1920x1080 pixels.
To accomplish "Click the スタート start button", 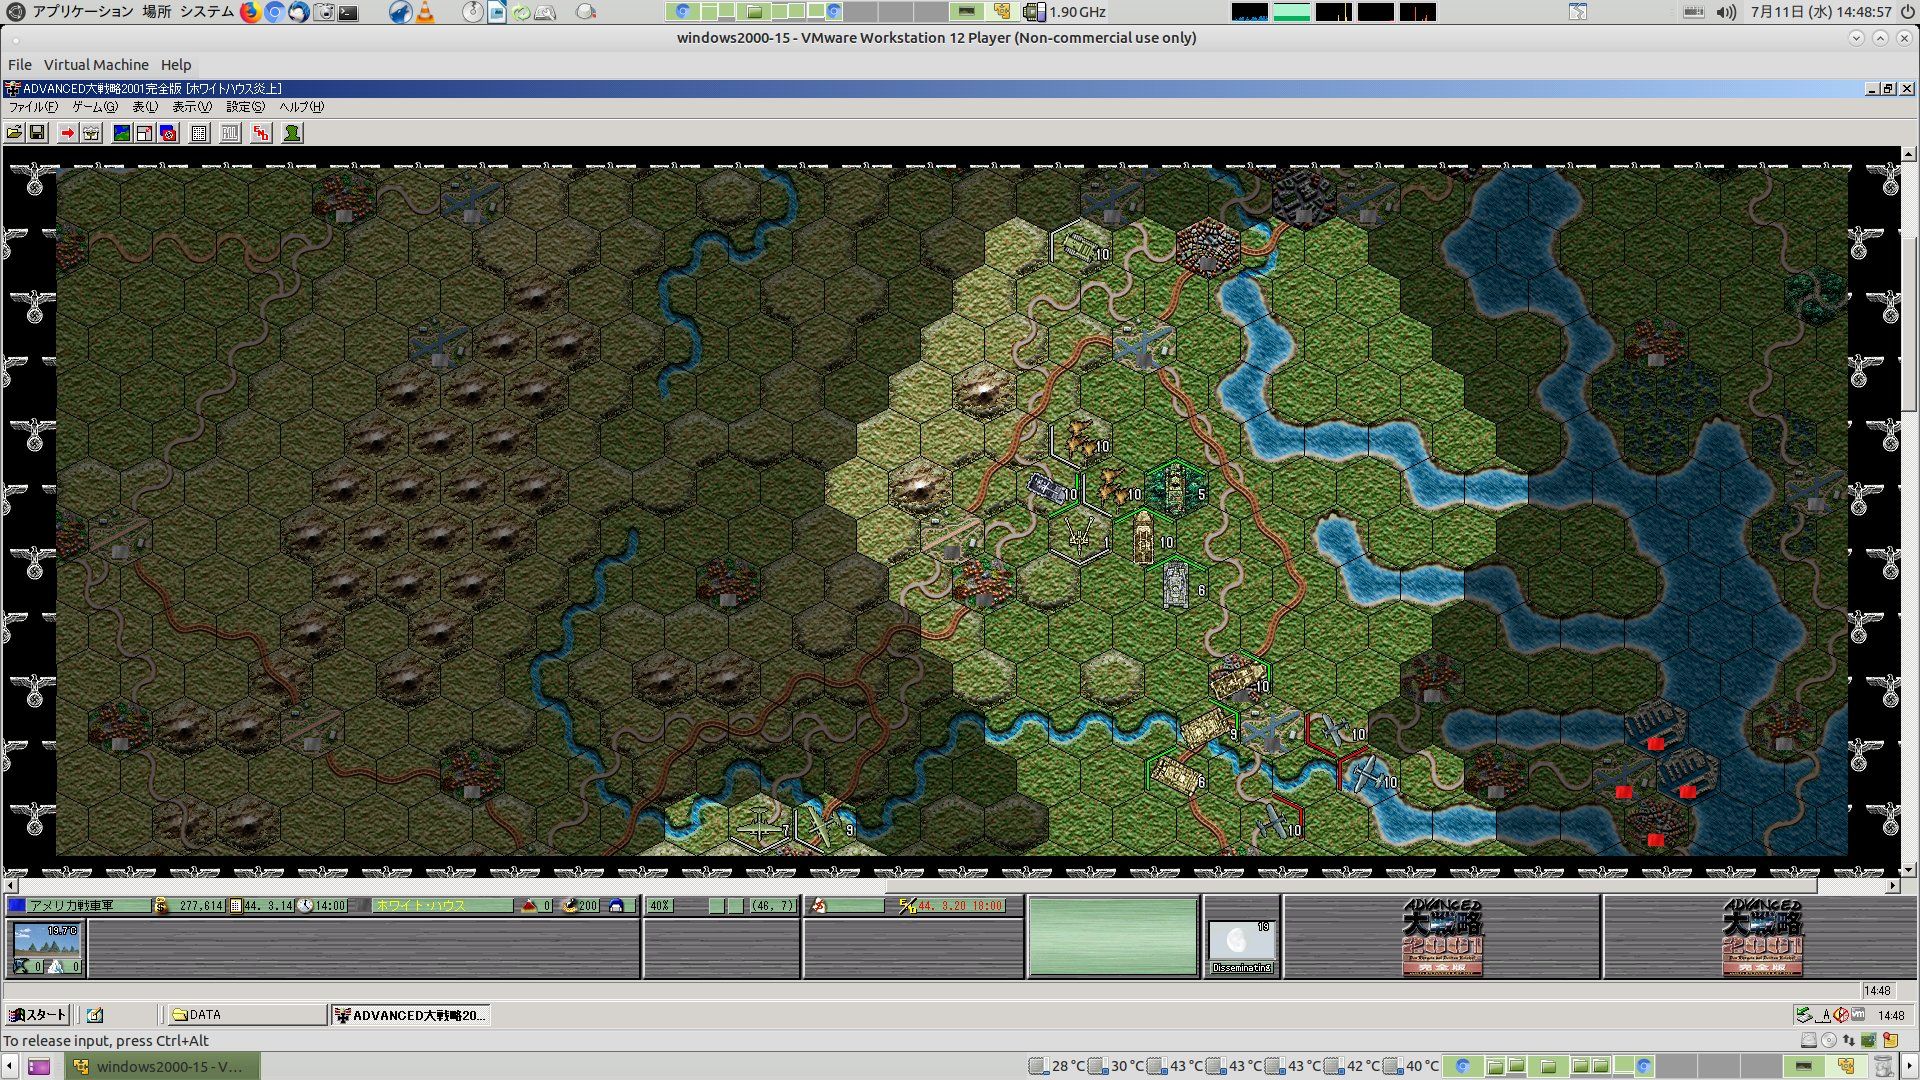I will click(38, 1015).
